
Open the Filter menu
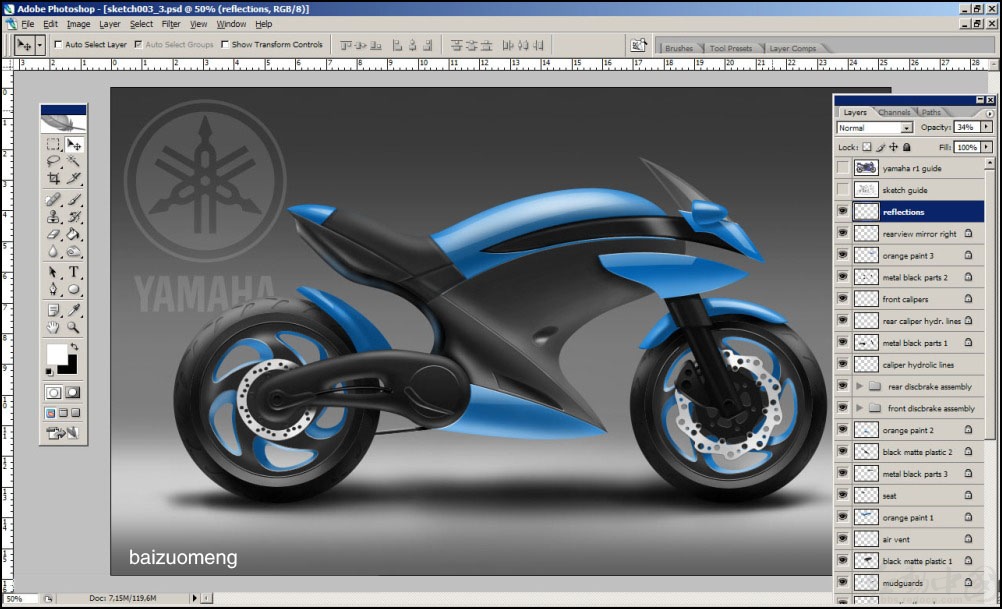coord(171,24)
